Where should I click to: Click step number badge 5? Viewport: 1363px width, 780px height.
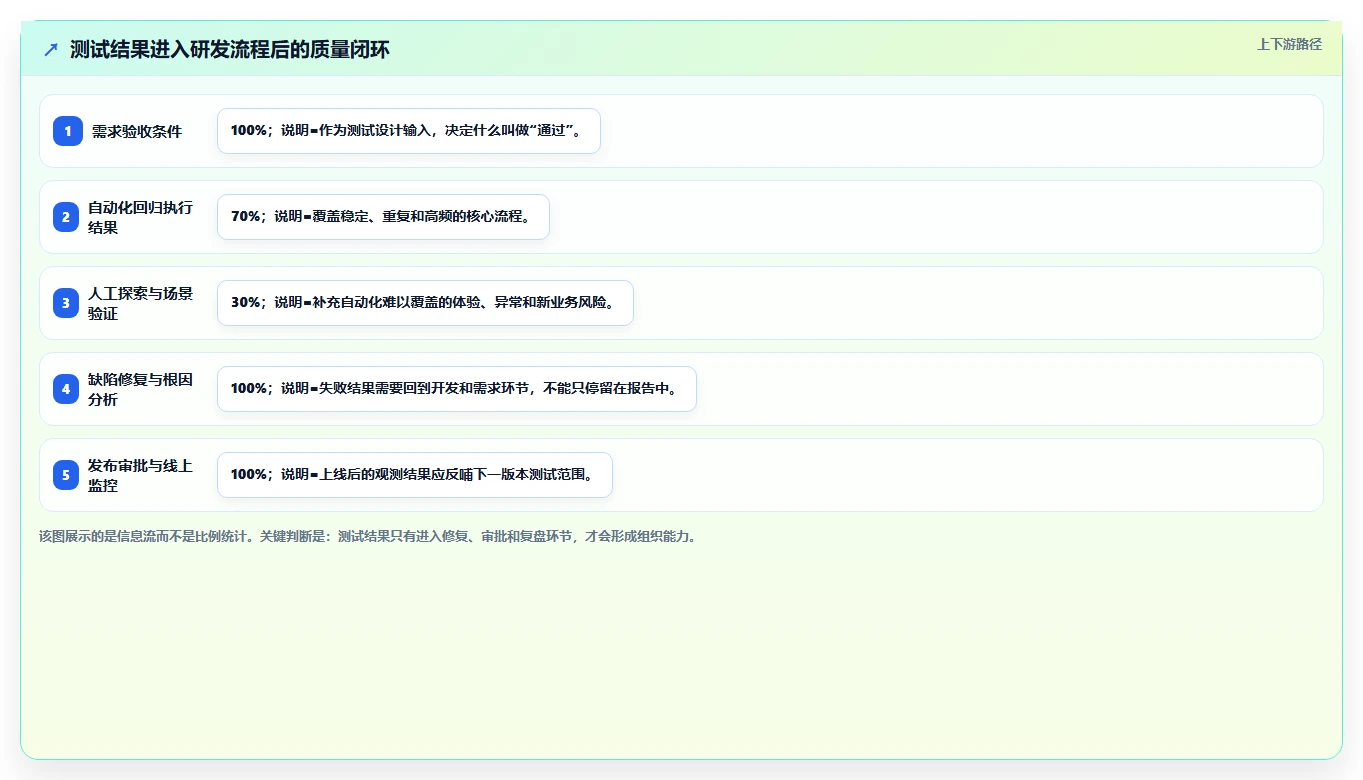66,475
